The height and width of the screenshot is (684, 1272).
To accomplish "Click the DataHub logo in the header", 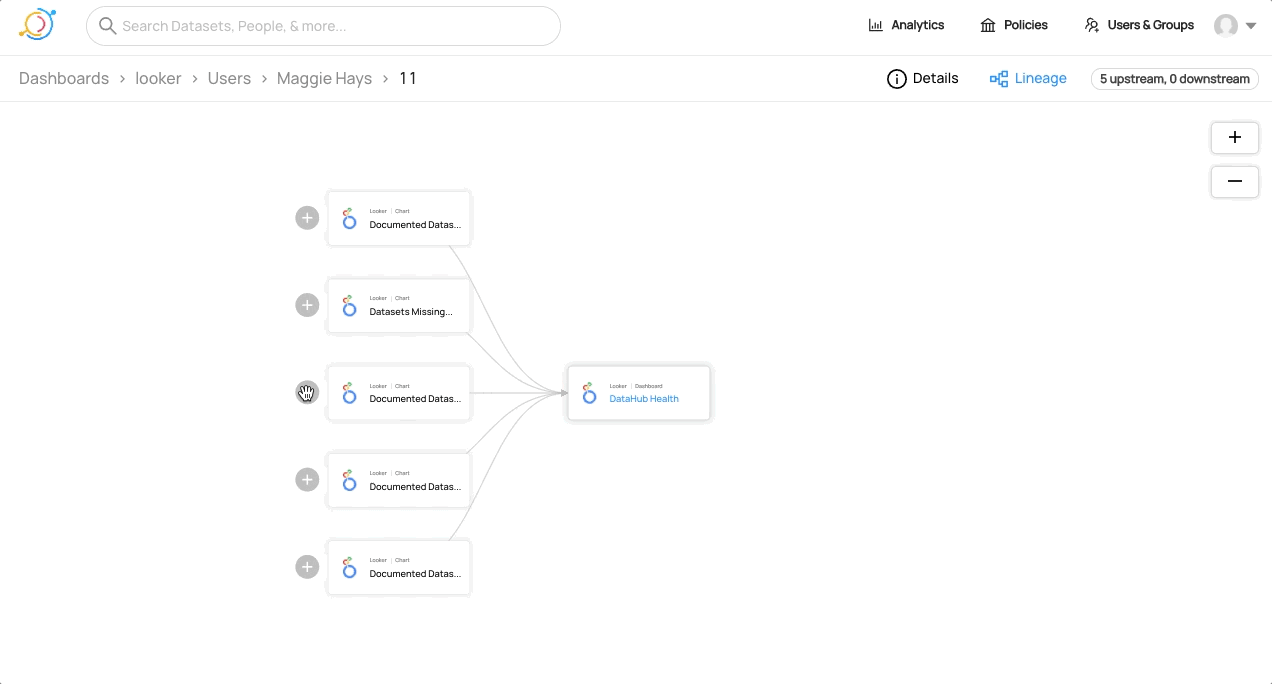I will (x=37, y=25).
